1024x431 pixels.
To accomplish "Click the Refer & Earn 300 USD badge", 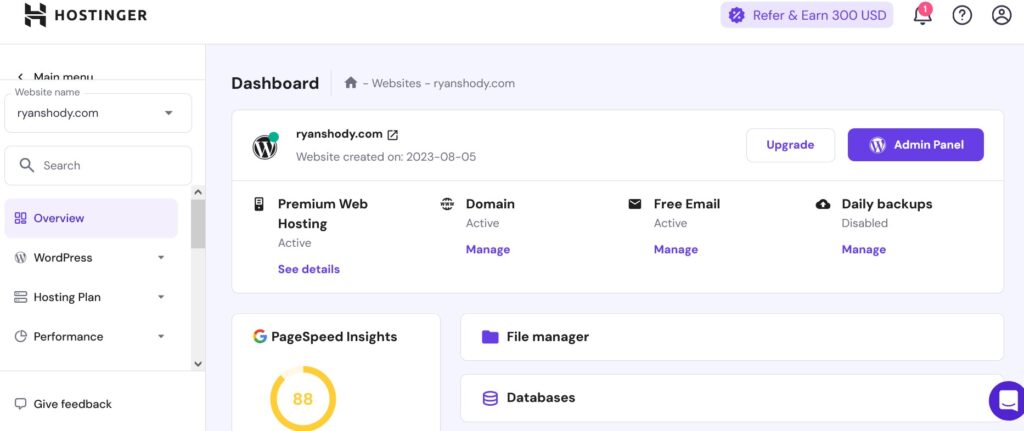I will point(807,15).
